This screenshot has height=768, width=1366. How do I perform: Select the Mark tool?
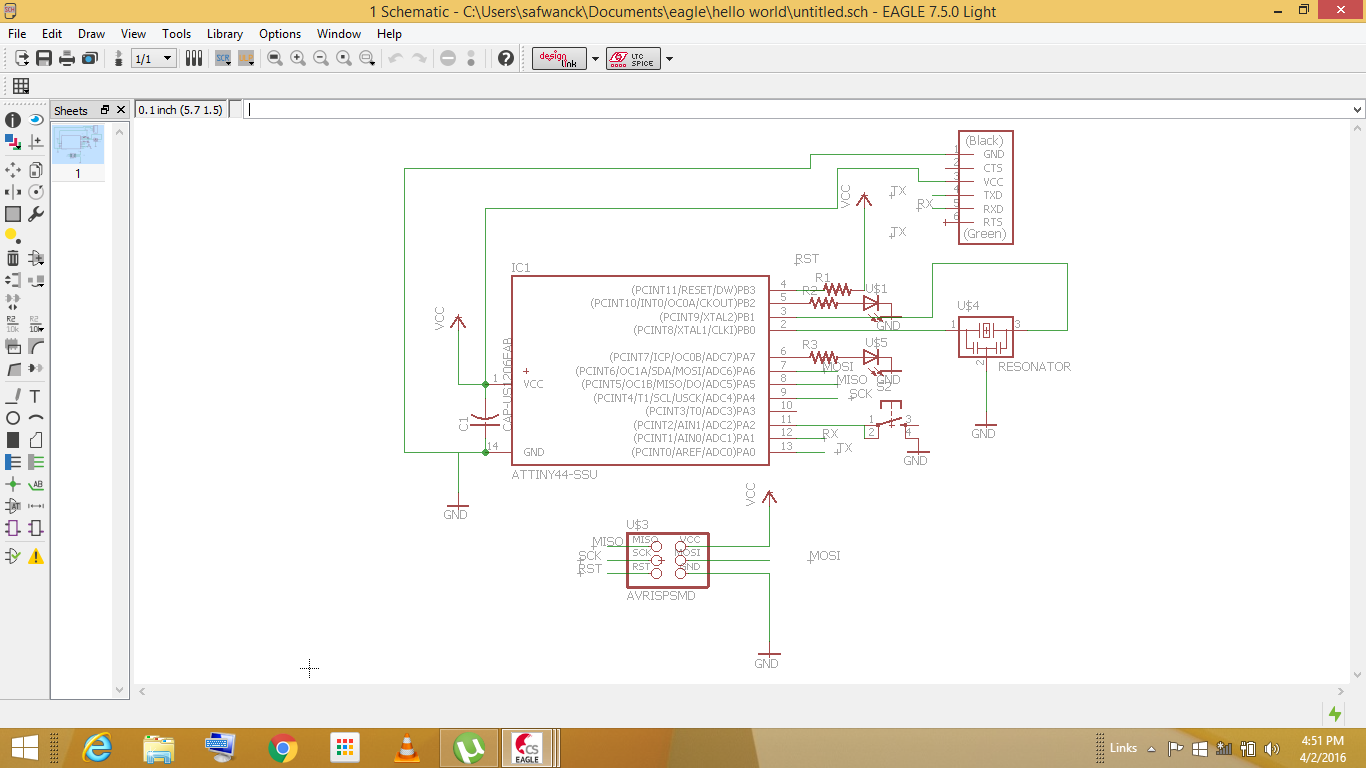36,143
